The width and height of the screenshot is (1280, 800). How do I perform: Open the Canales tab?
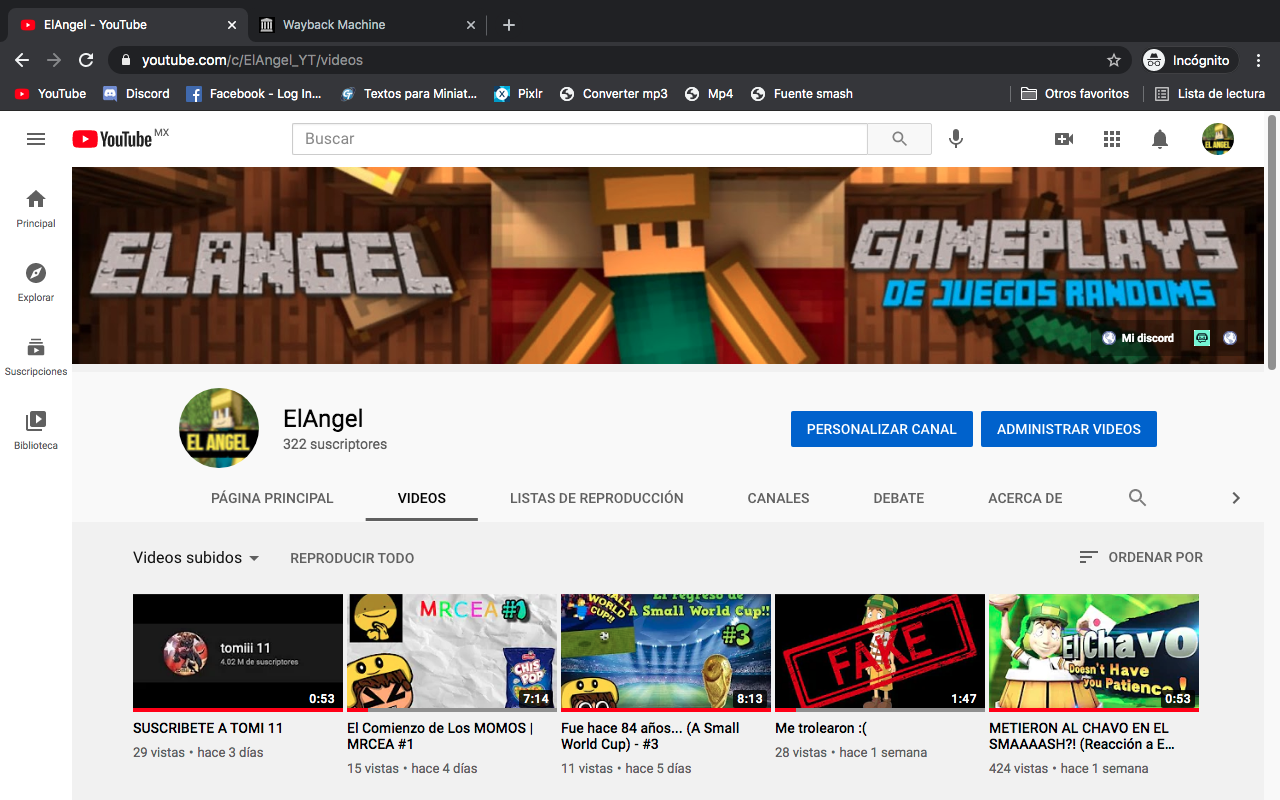click(779, 498)
